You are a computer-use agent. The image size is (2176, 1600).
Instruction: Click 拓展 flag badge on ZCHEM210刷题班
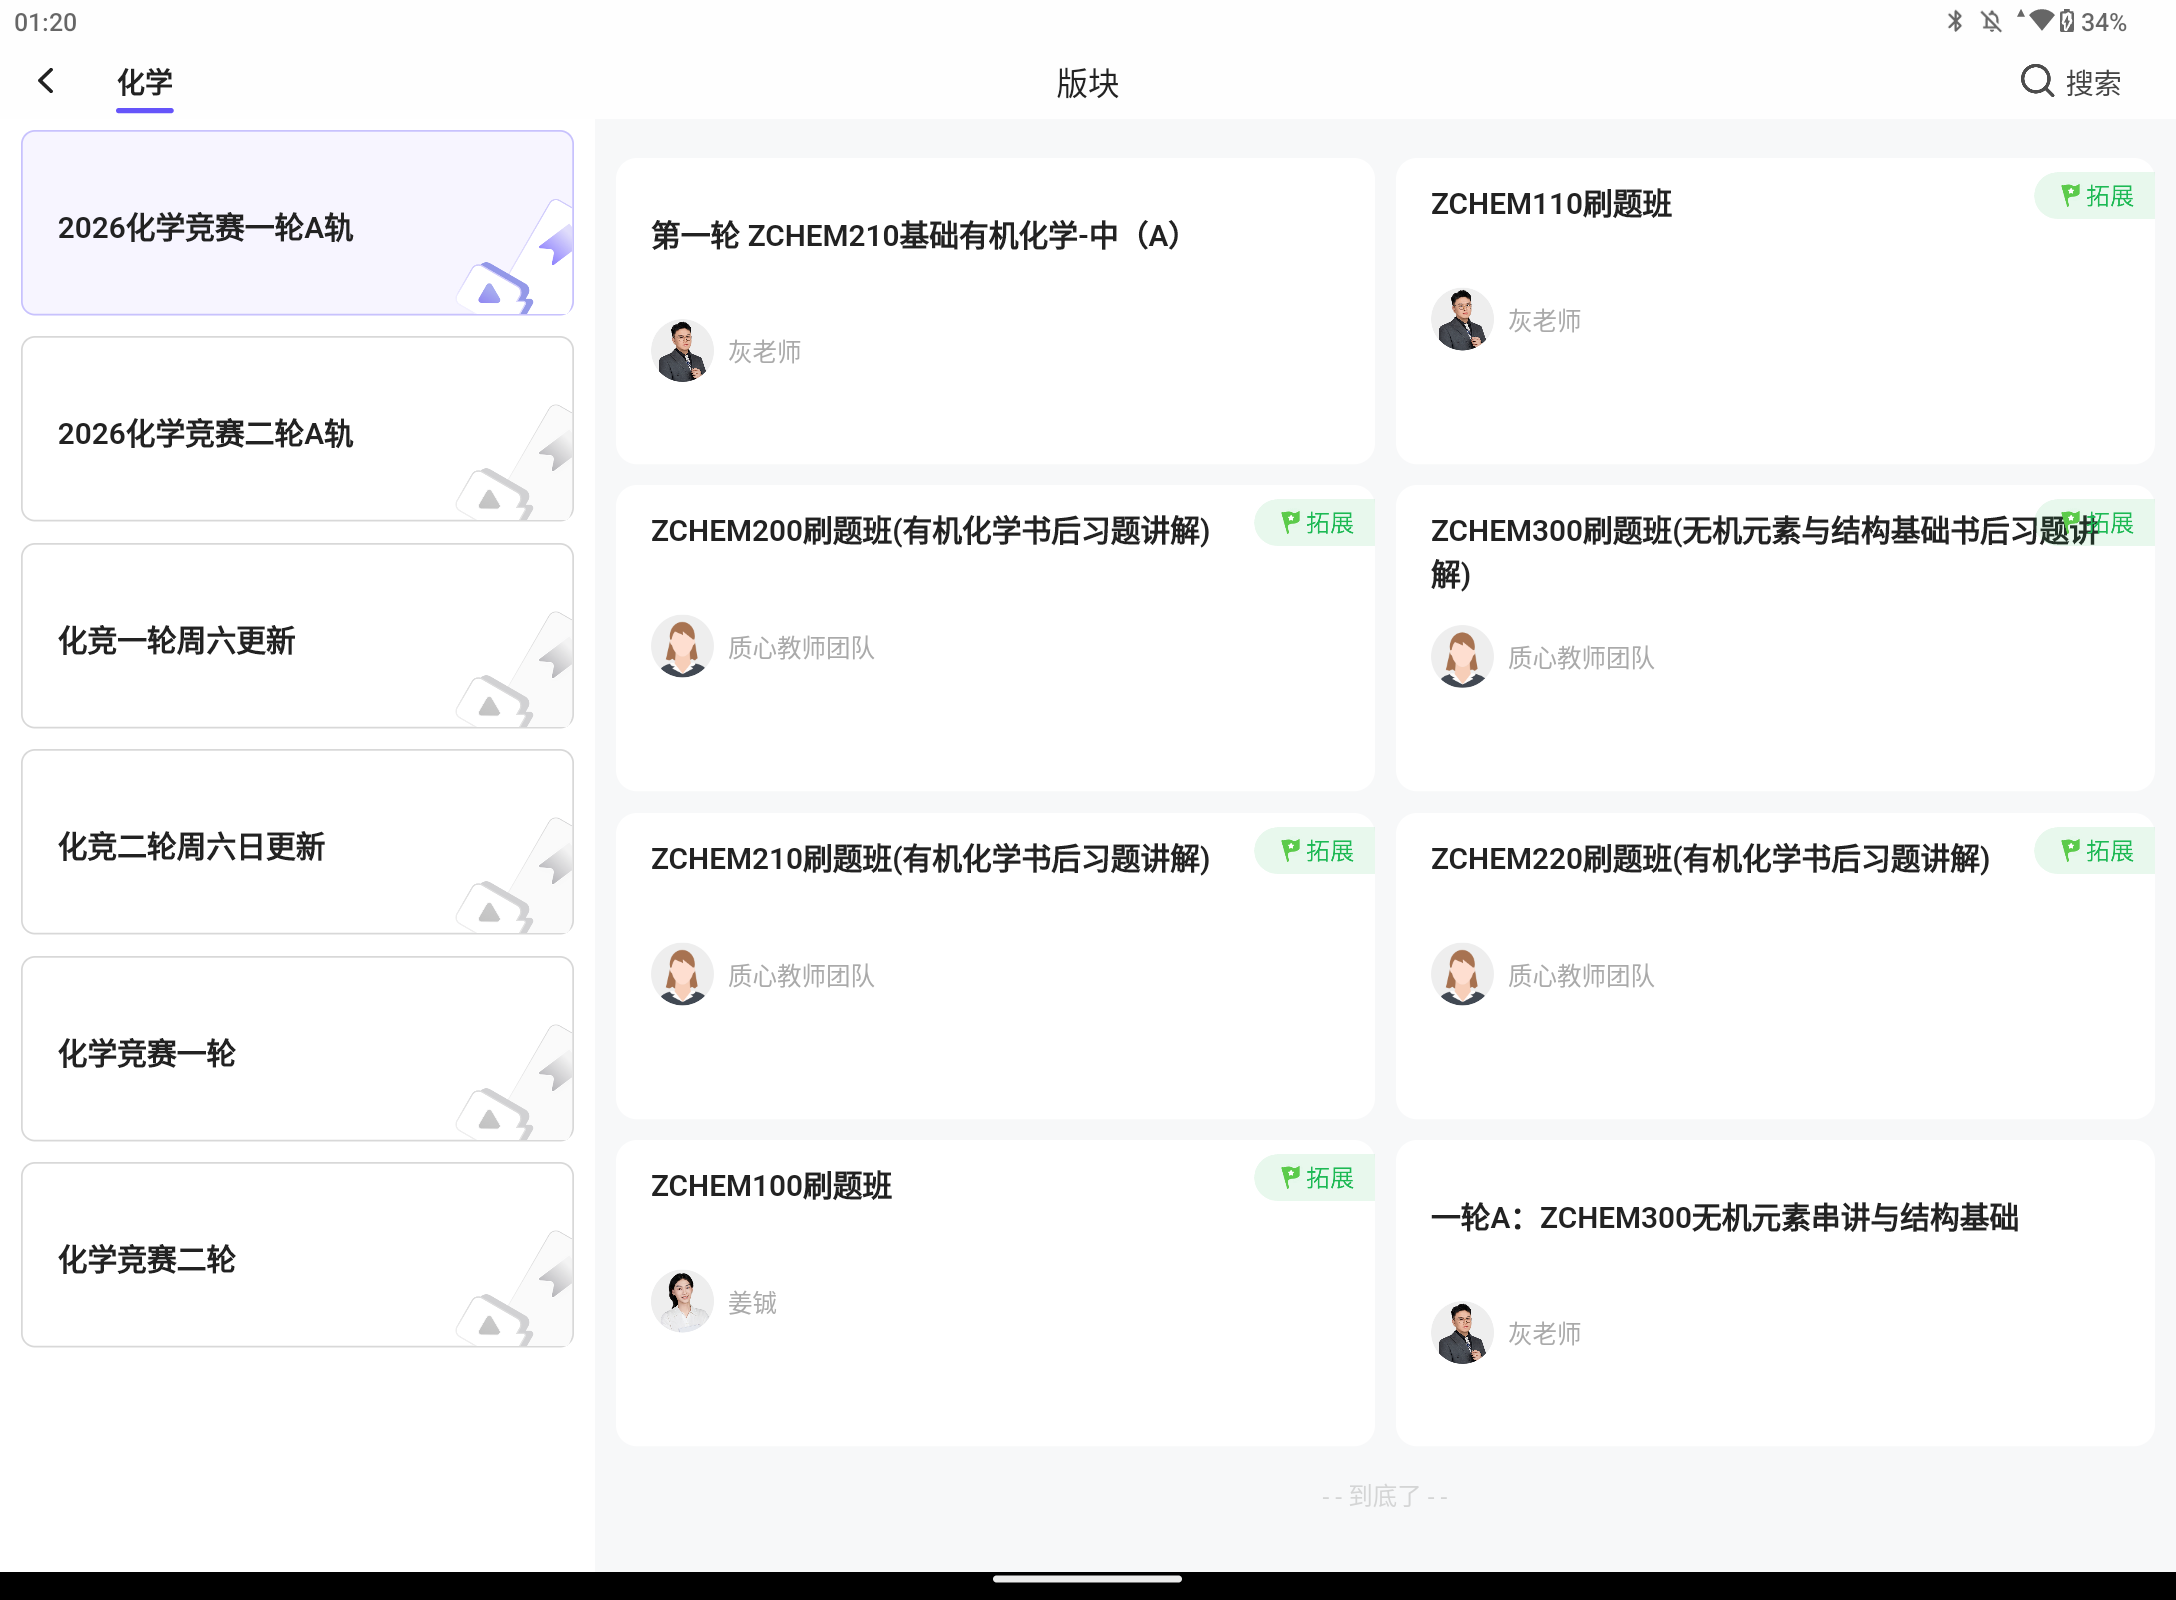pos(1315,851)
